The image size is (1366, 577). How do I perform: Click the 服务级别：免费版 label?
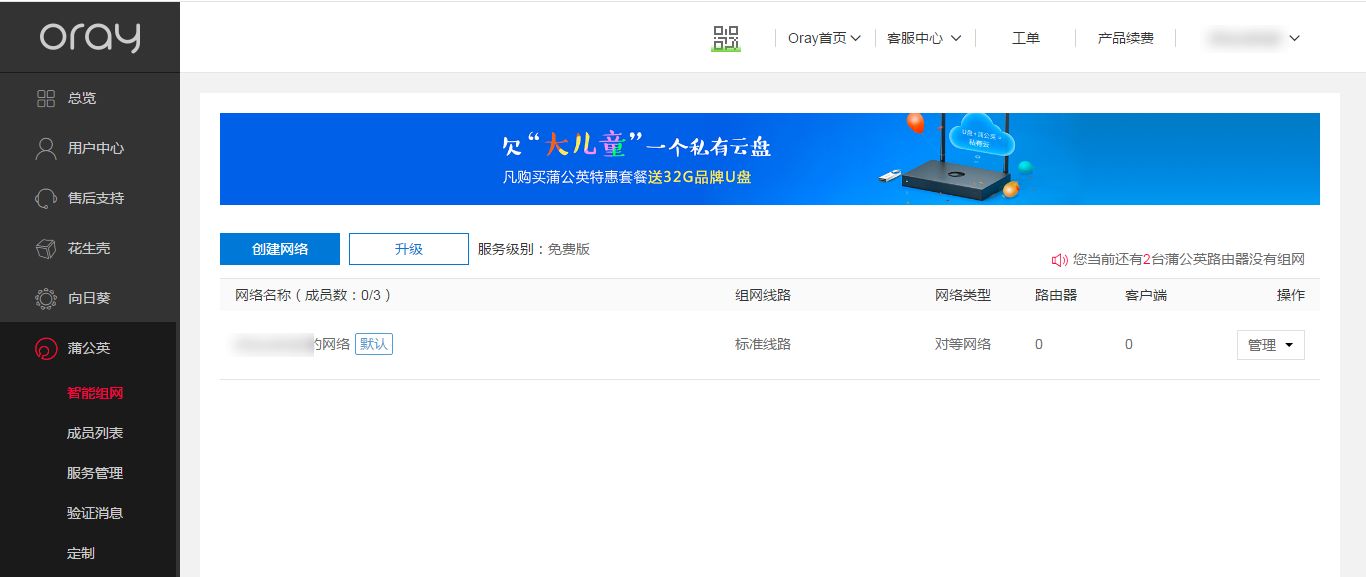click(x=534, y=249)
